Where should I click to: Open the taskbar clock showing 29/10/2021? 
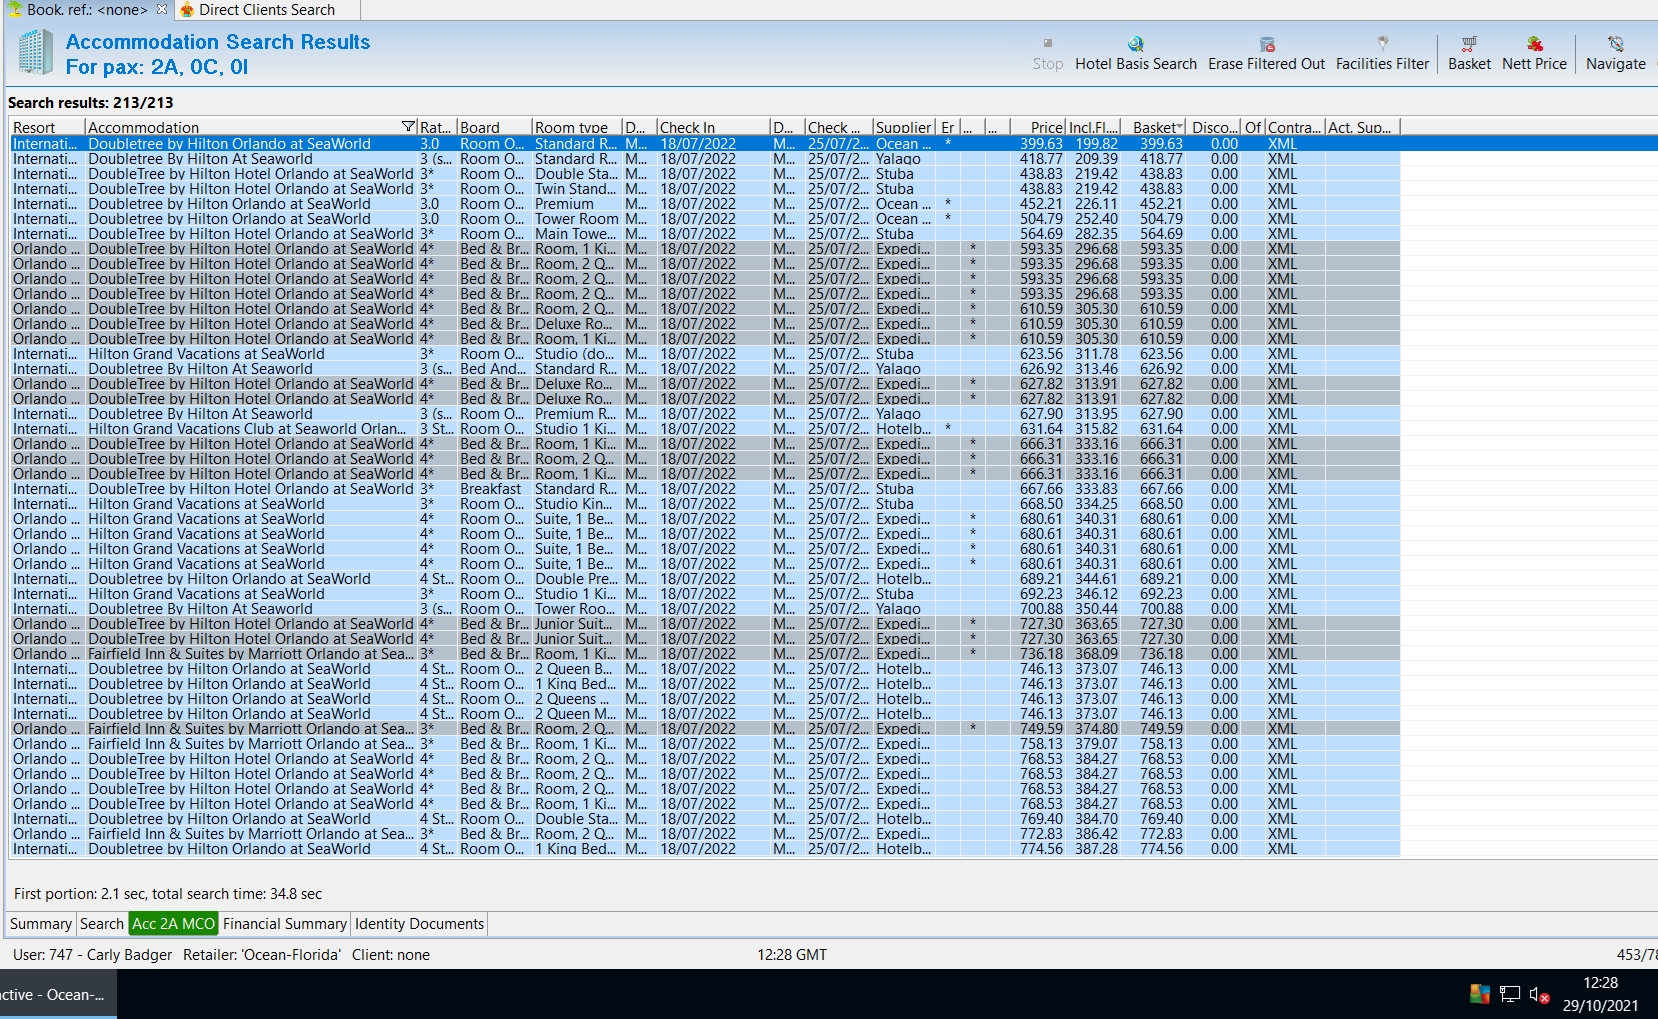point(1600,994)
